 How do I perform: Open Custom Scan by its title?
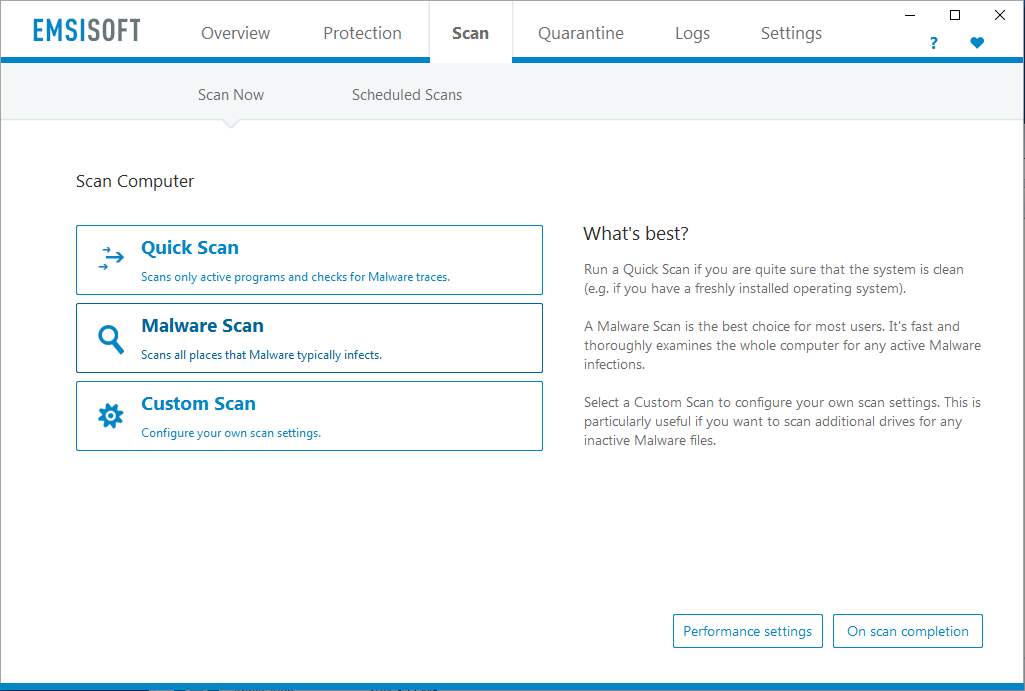(198, 403)
